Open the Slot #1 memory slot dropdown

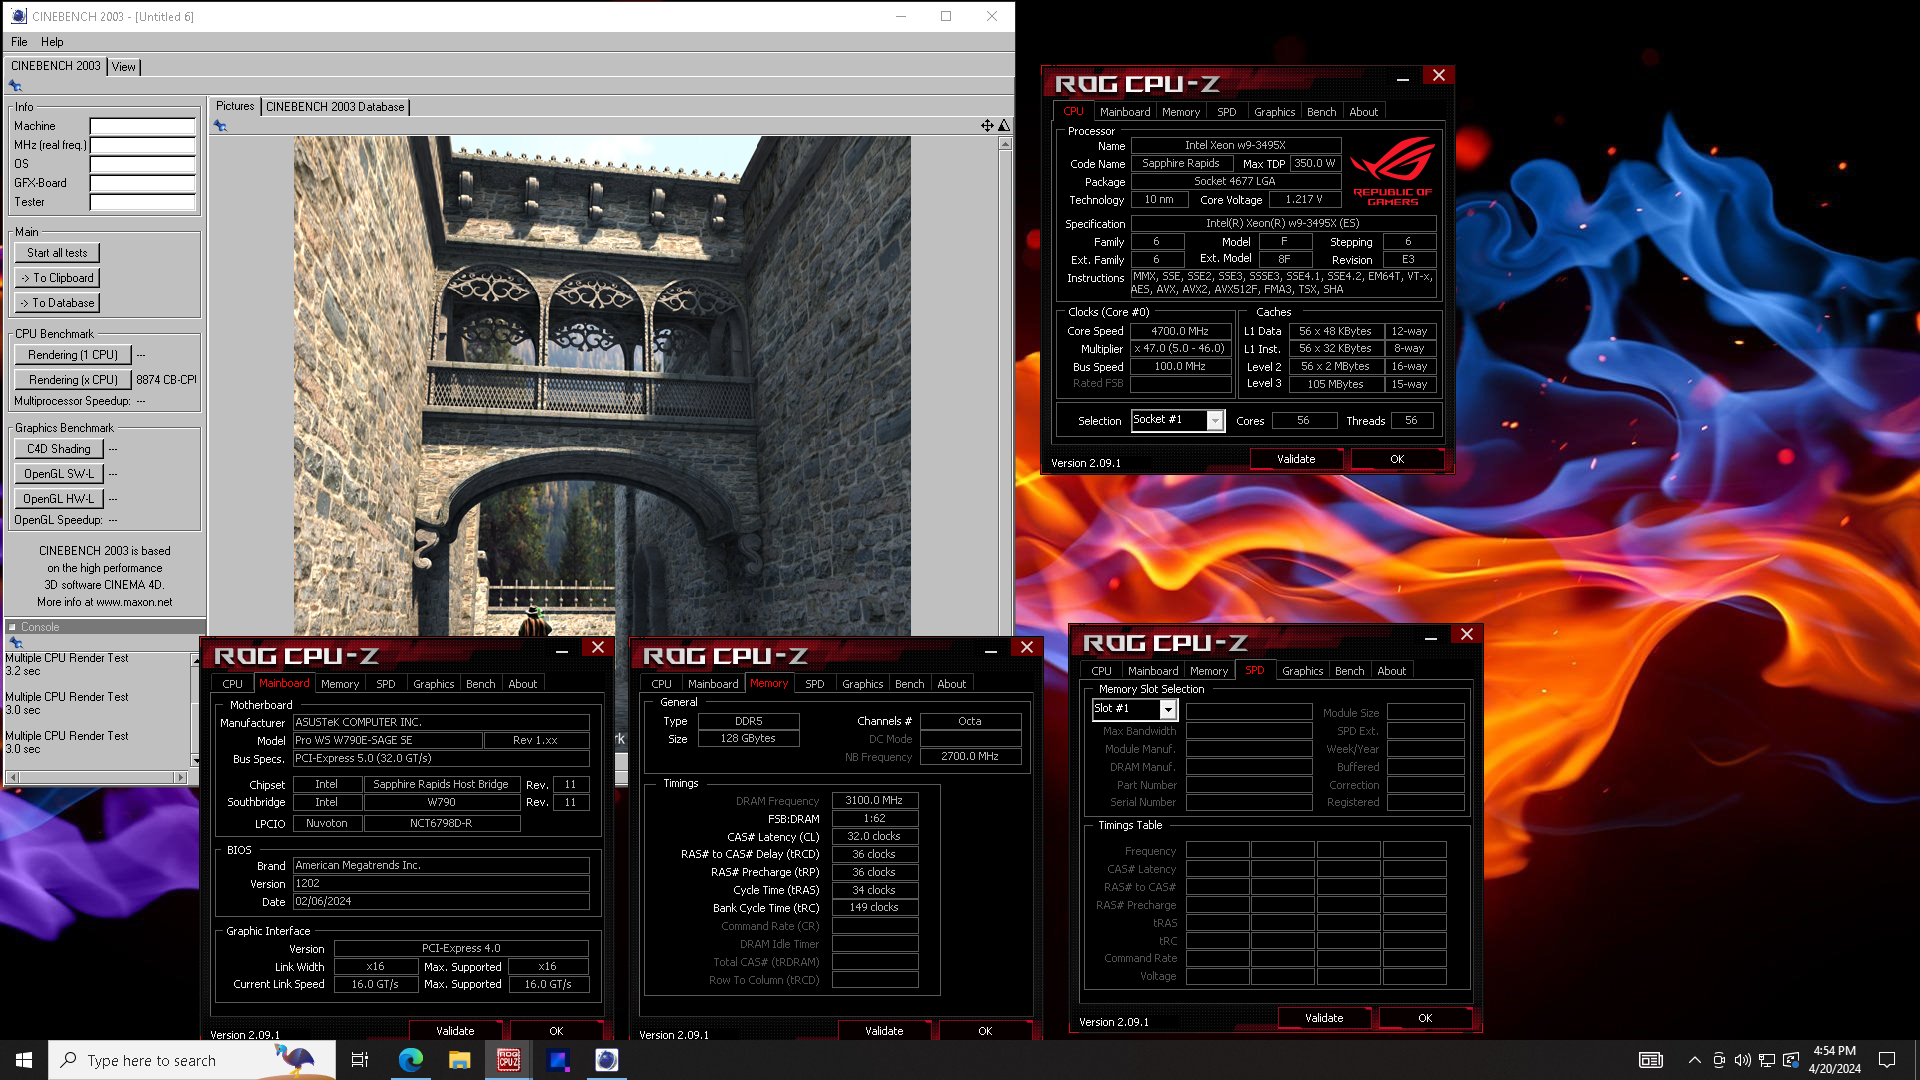tap(1167, 709)
